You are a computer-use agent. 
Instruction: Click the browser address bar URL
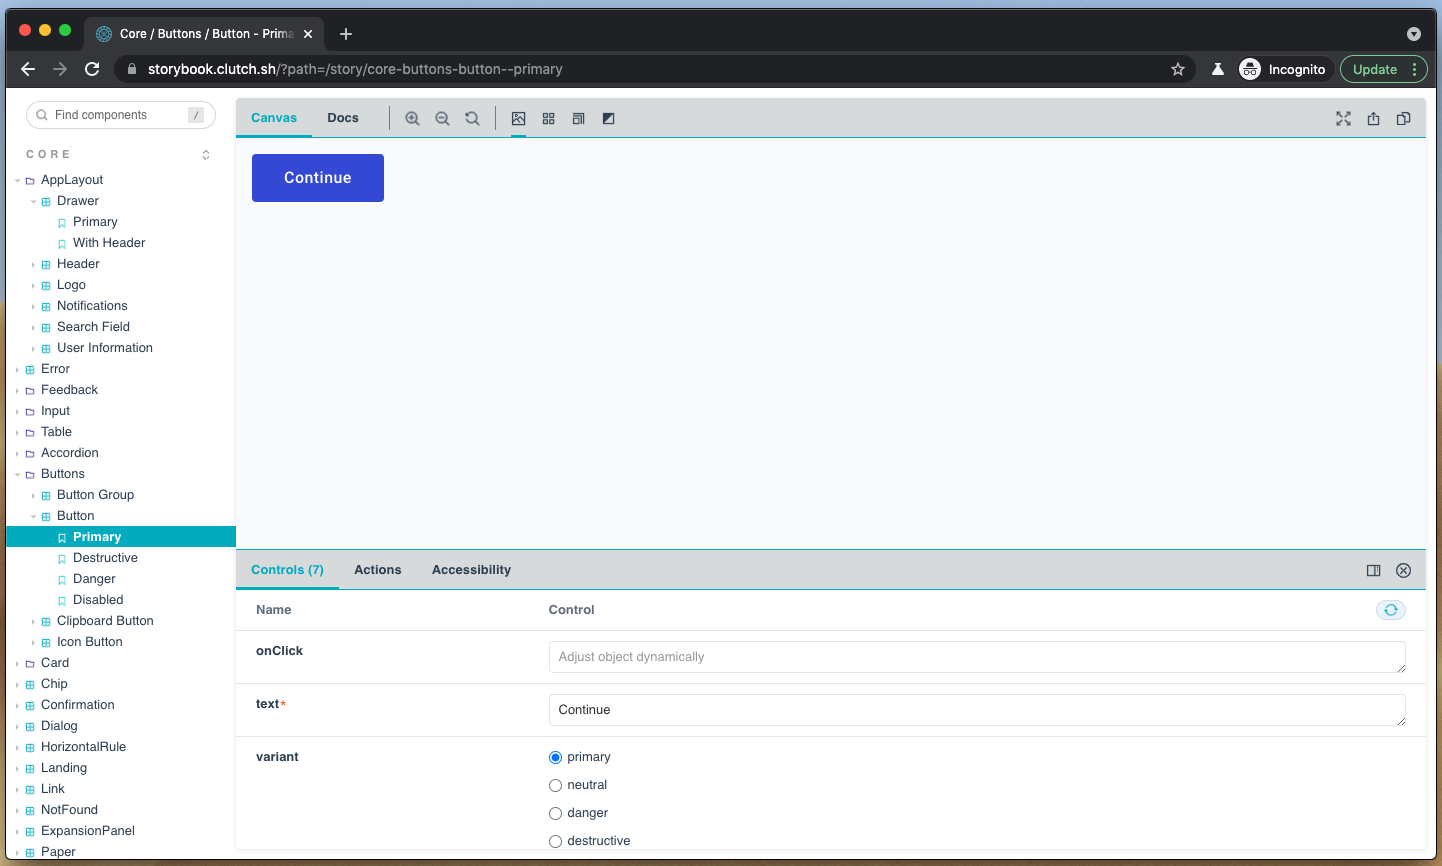[x=355, y=69]
